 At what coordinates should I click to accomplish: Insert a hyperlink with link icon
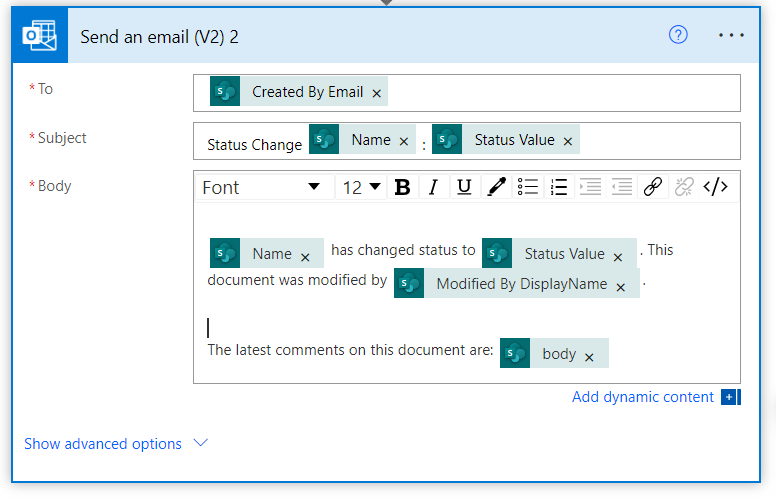click(x=653, y=187)
